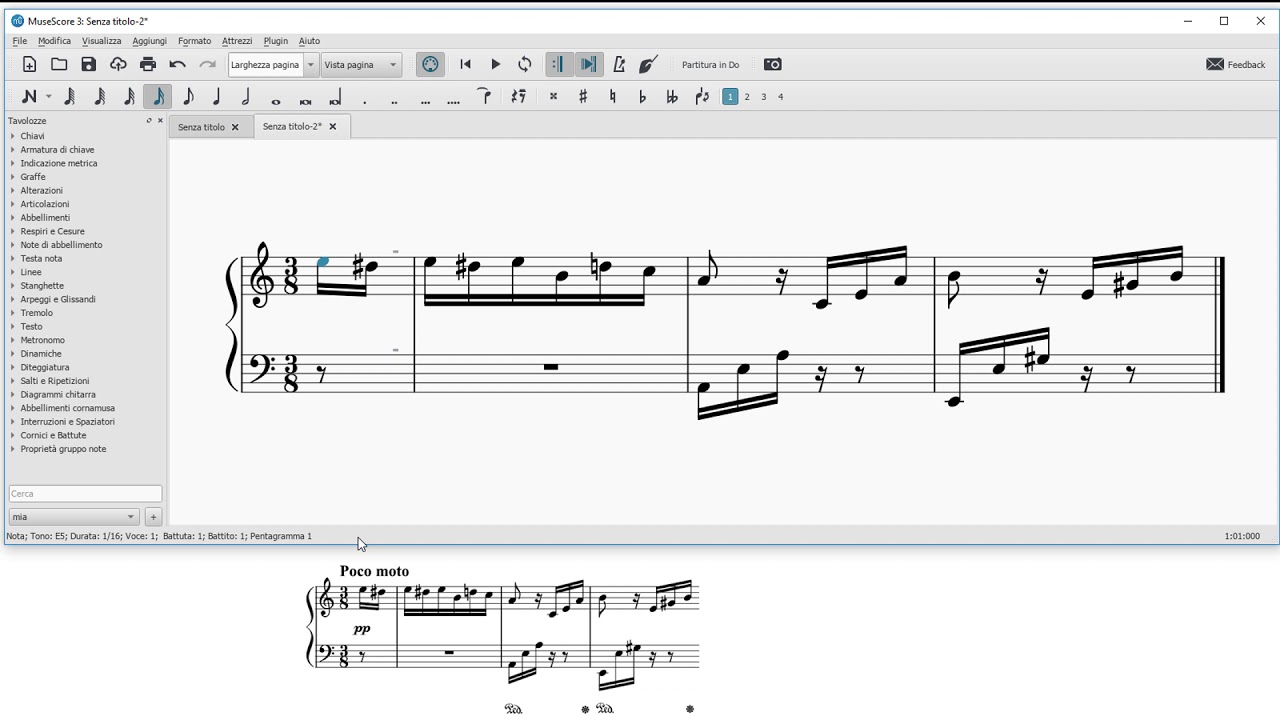Open the Feedback link
The image size is (1280, 720).
1236,64
